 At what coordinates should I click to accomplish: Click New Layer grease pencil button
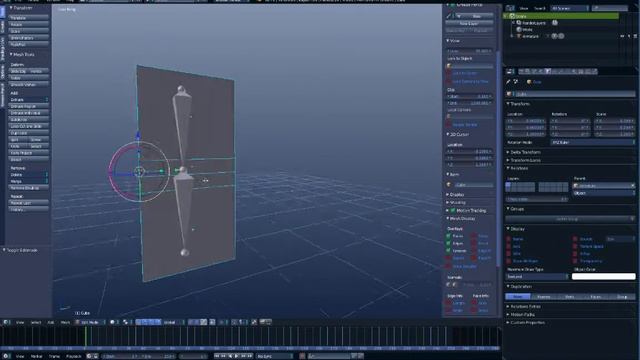469,24
